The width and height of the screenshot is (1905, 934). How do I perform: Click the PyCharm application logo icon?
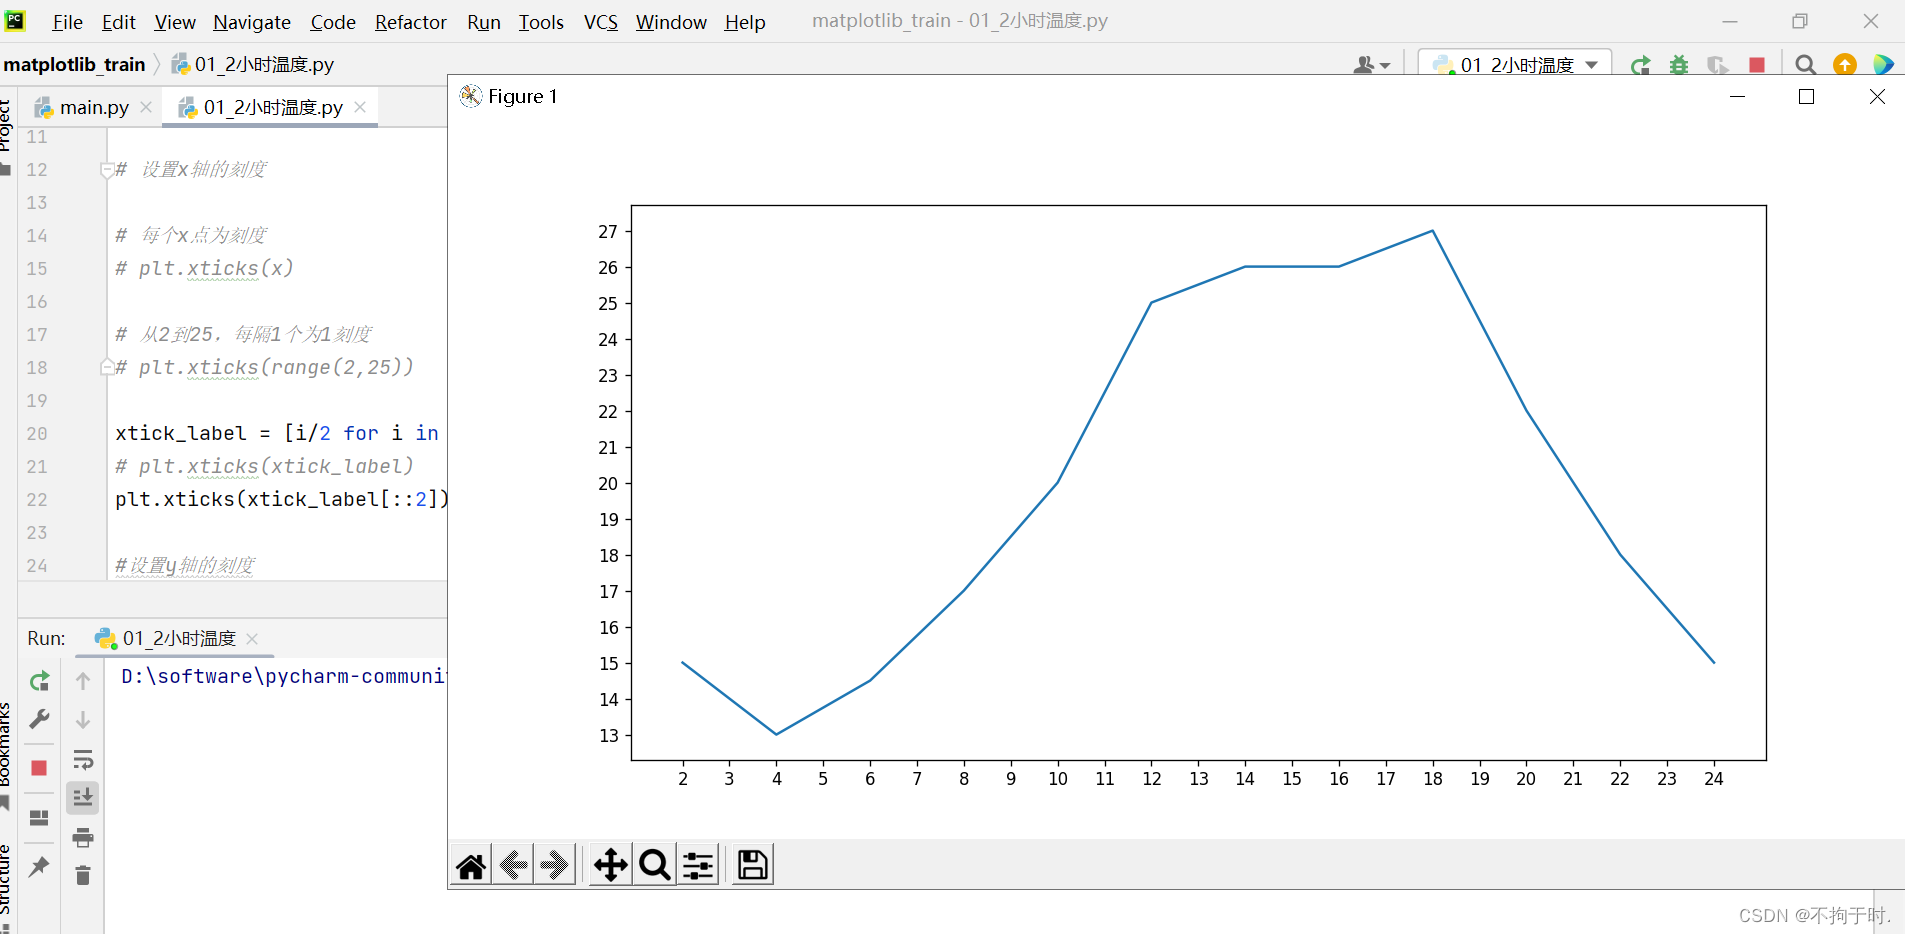pyautogui.click(x=16, y=20)
